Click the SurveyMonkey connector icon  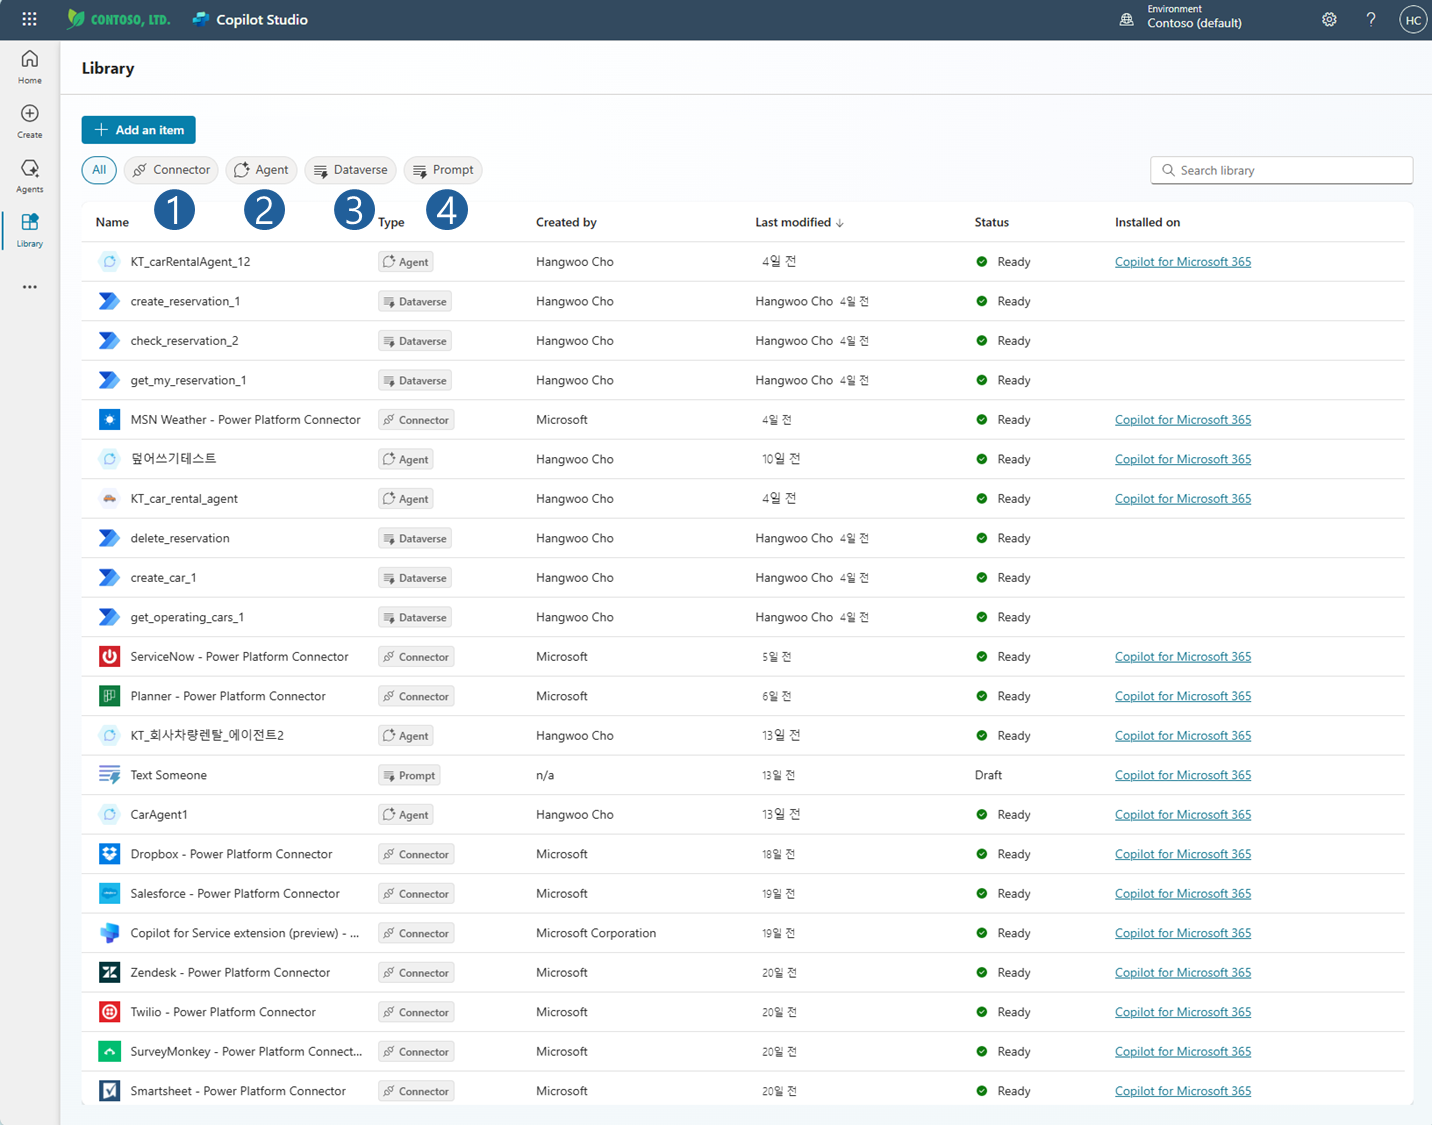109,1052
